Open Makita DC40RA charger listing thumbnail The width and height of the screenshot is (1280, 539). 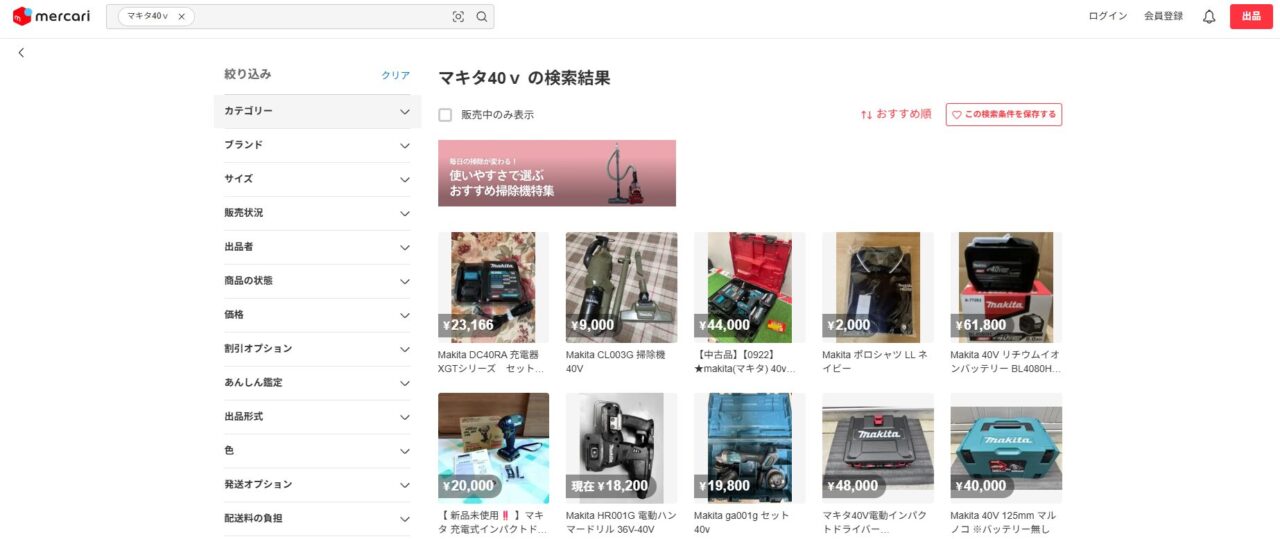tap(493, 288)
